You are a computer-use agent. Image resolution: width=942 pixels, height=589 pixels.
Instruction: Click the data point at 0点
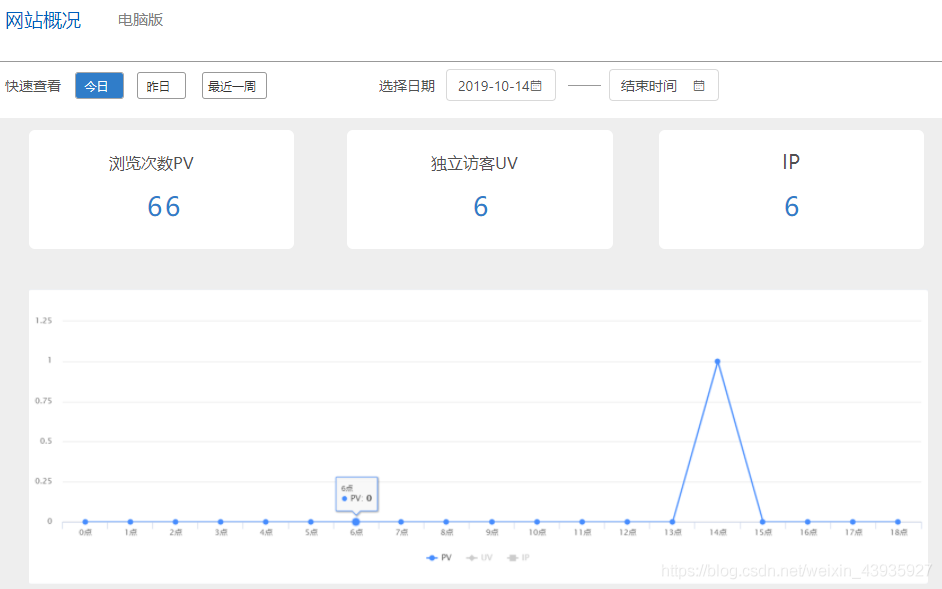pos(85,522)
